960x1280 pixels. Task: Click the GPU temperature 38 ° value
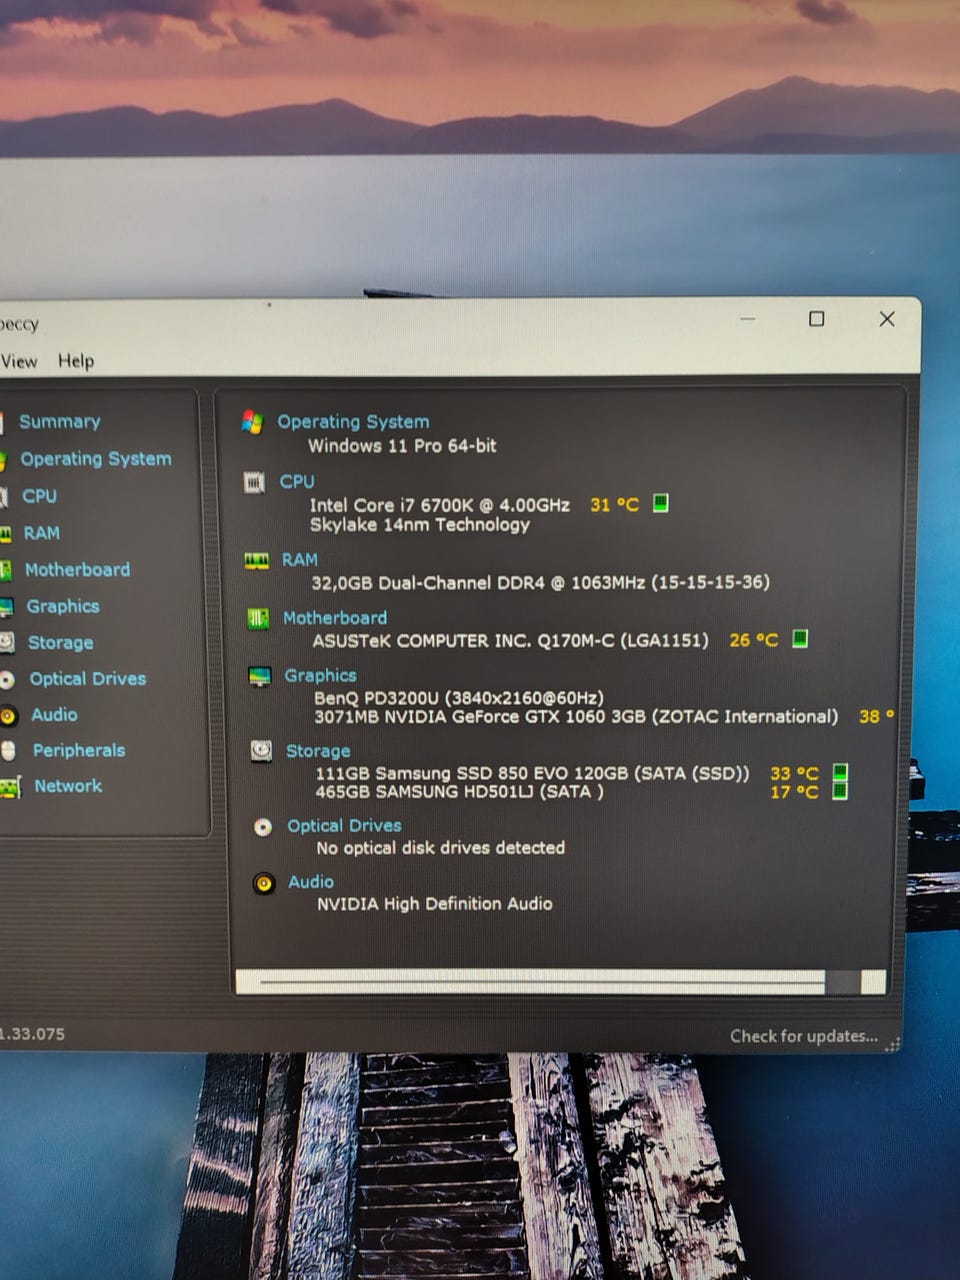[x=877, y=716]
